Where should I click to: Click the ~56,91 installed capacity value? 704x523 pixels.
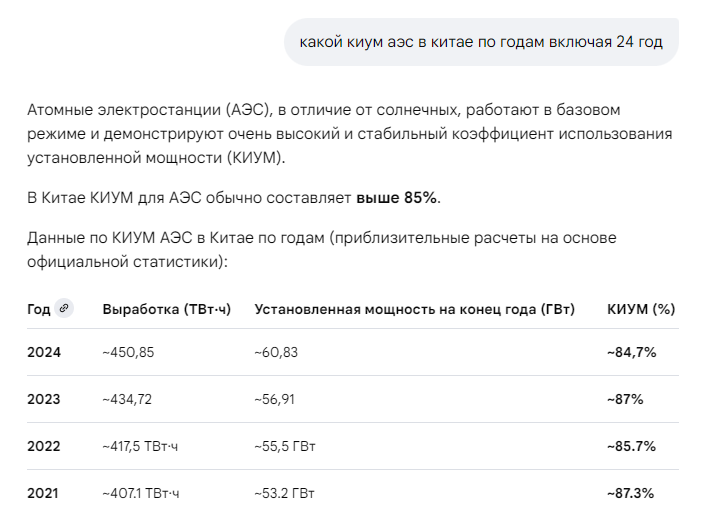click(x=276, y=399)
